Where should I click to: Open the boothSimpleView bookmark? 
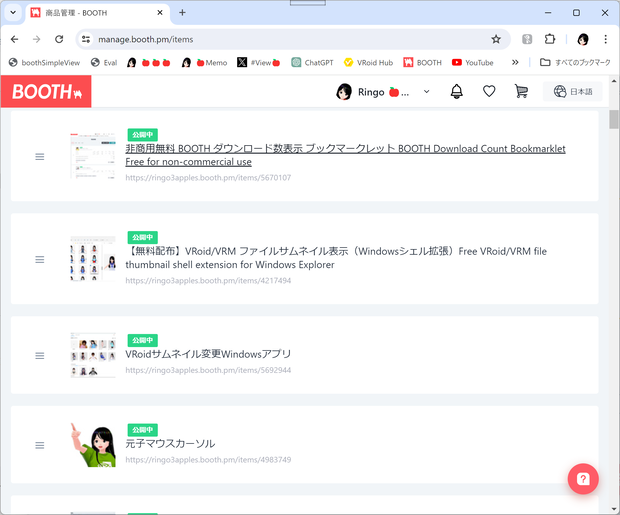[44, 62]
